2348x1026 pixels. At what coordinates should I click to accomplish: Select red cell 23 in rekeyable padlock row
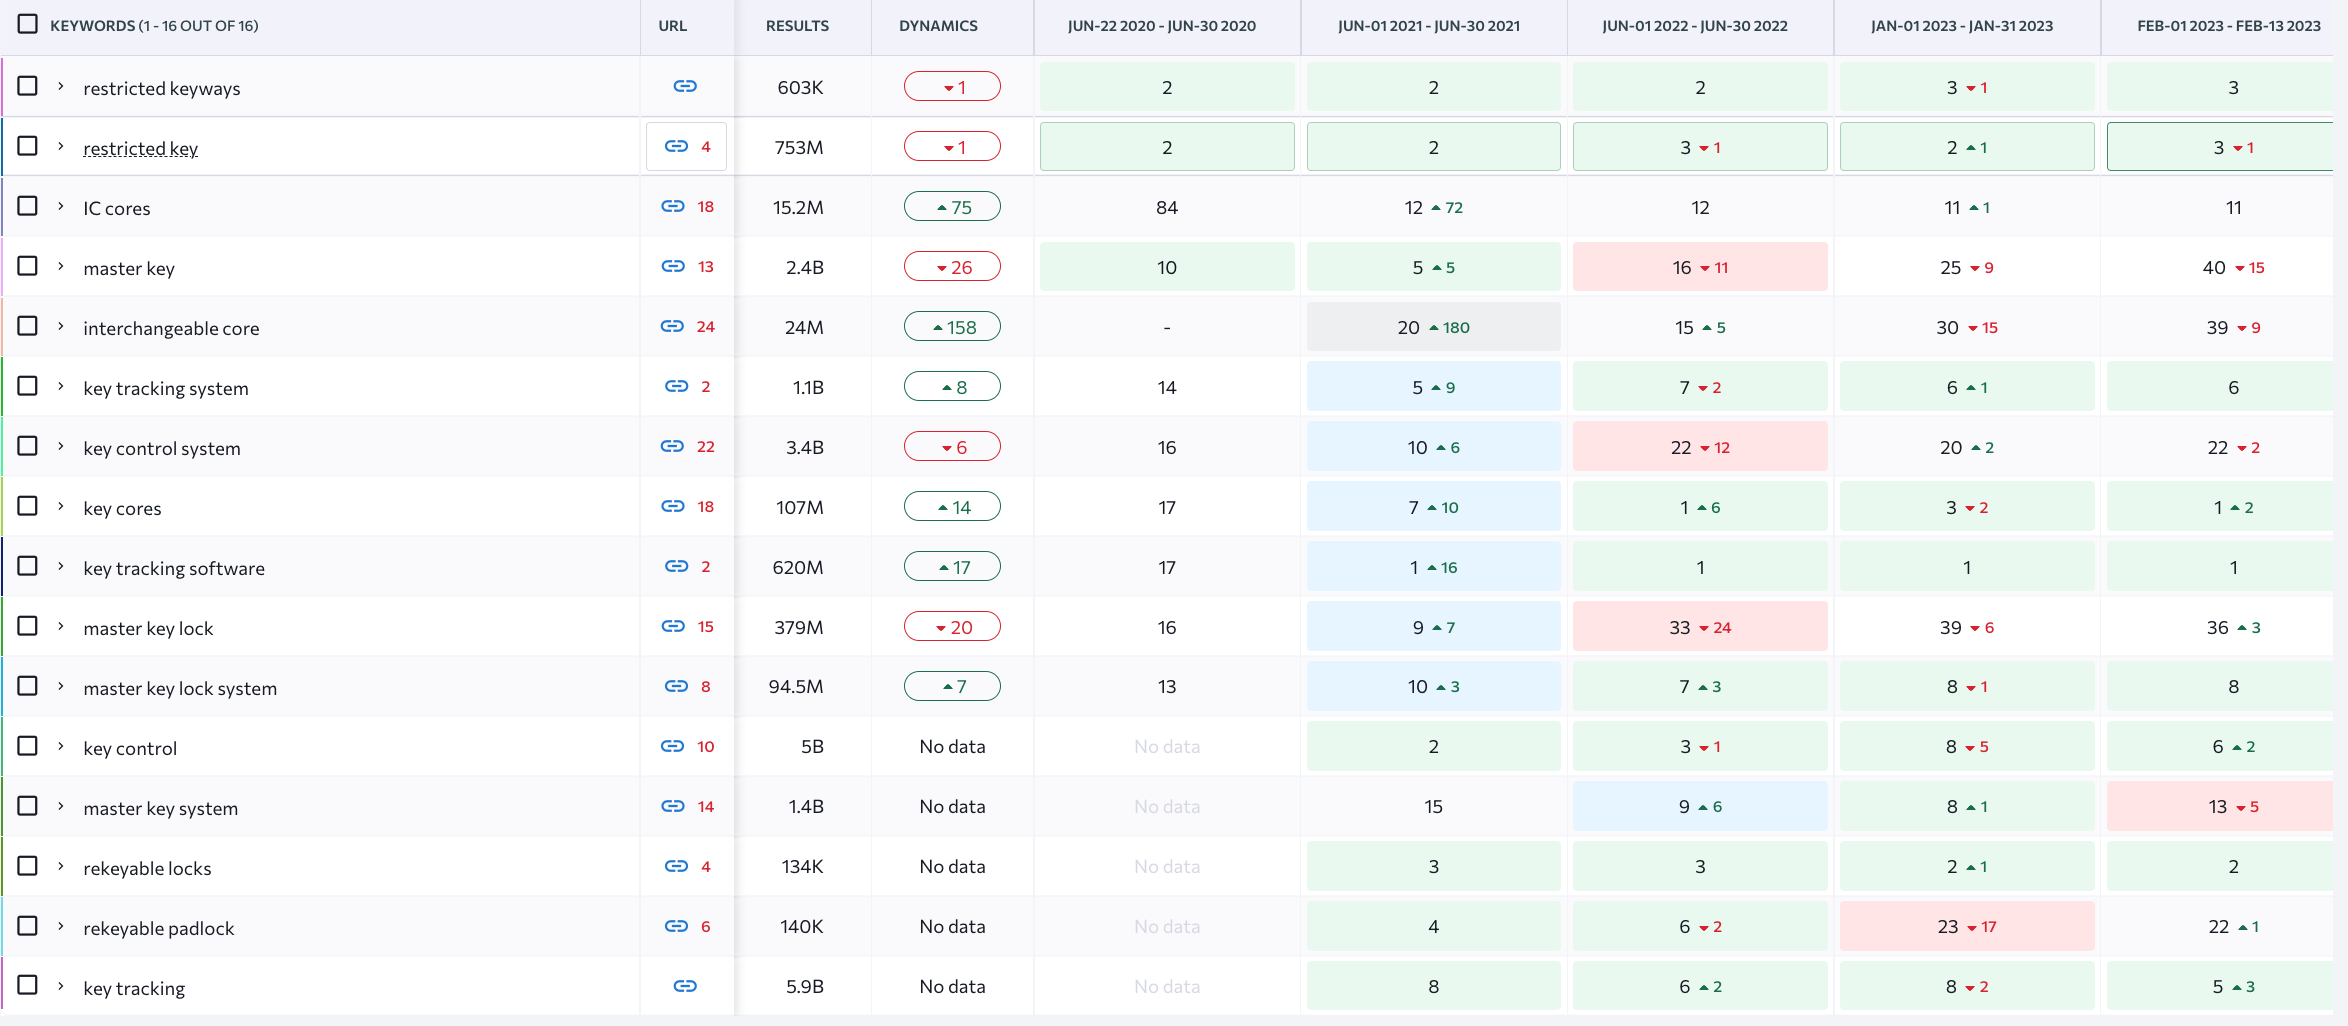[x=1967, y=926]
